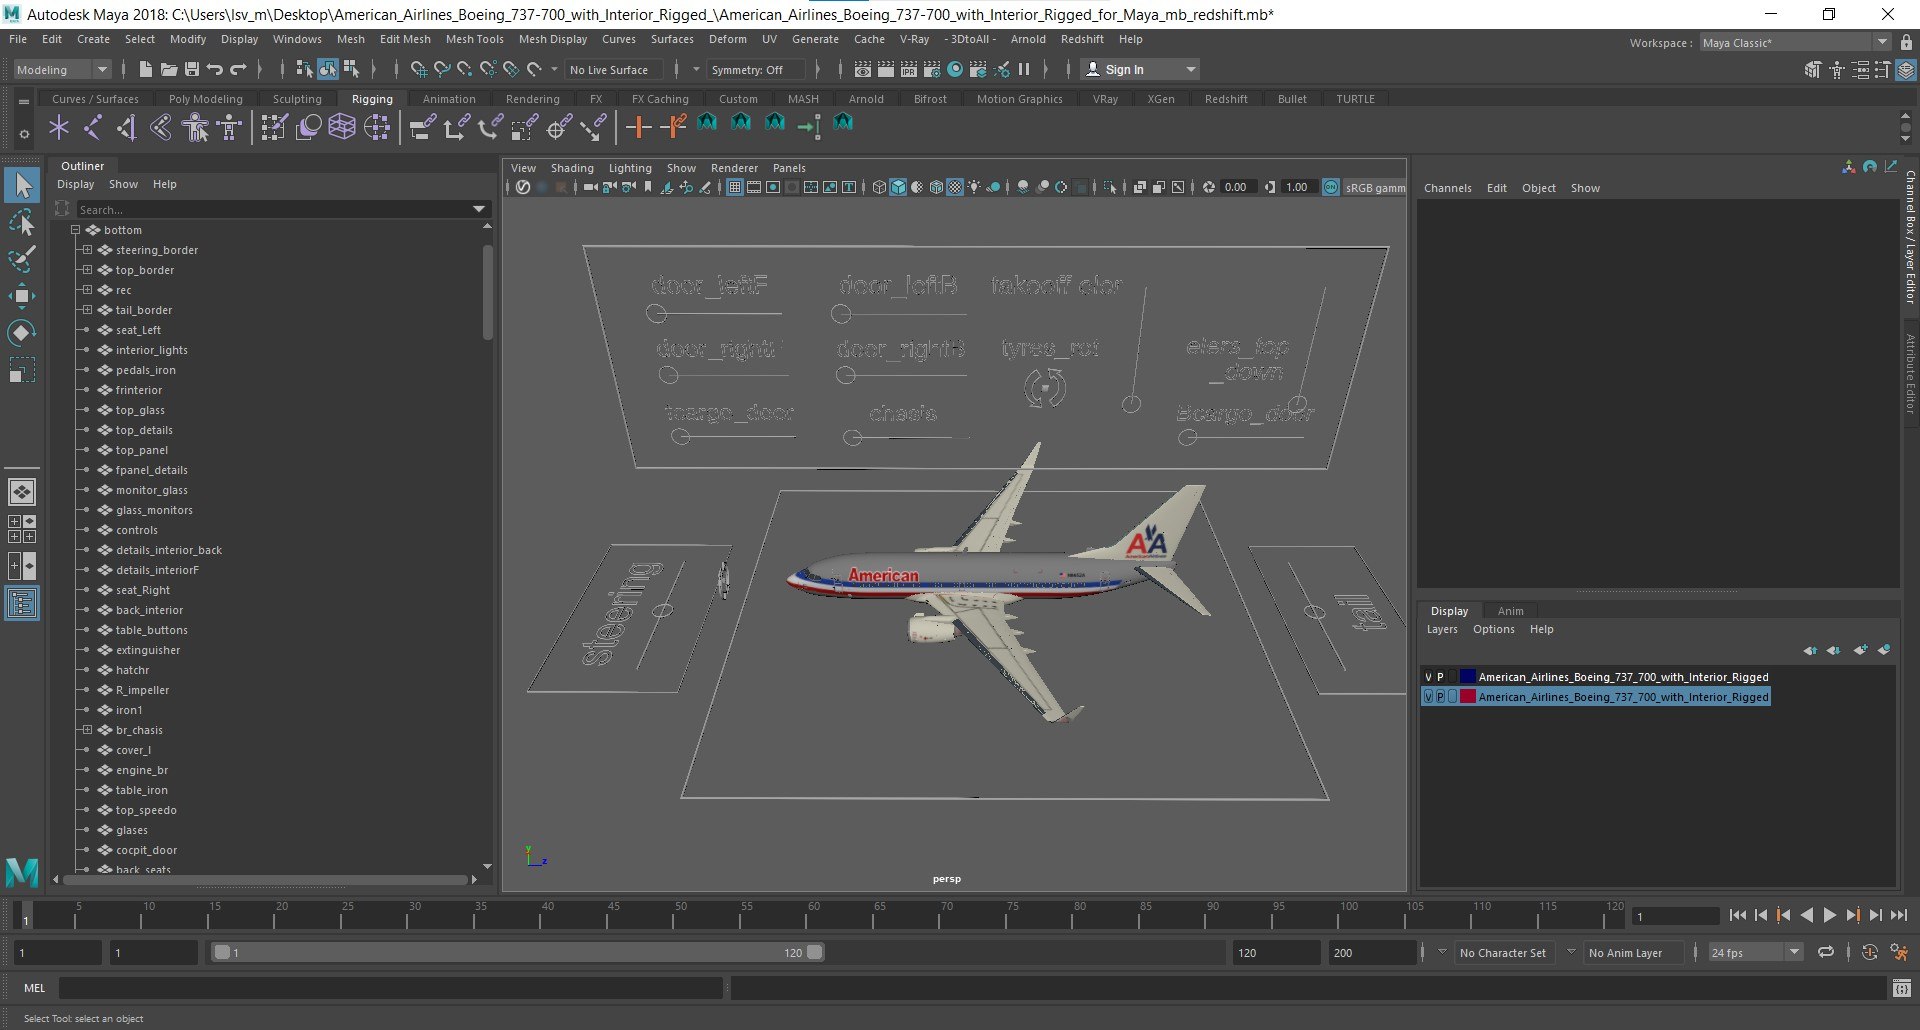Activate the Rotate tool

(x=22, y=333)
